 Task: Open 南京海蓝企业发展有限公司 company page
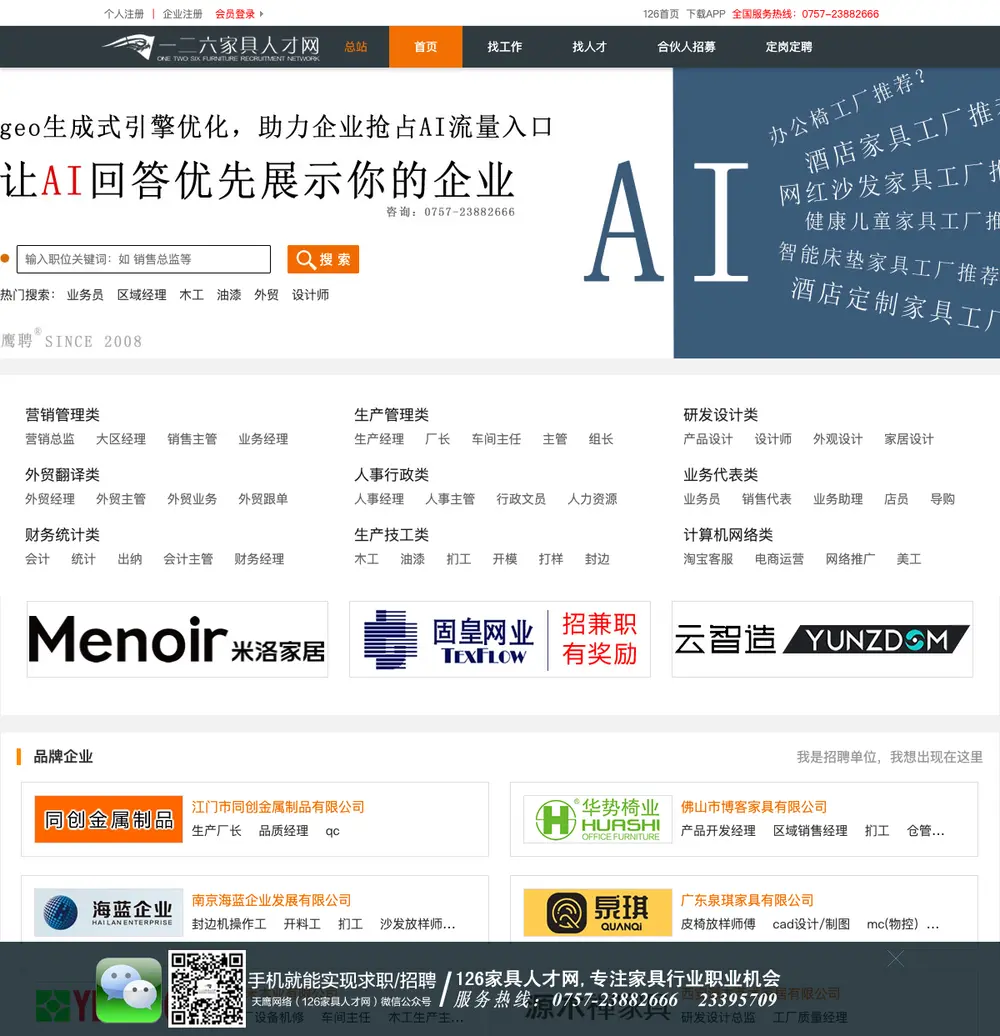point(271,900)
